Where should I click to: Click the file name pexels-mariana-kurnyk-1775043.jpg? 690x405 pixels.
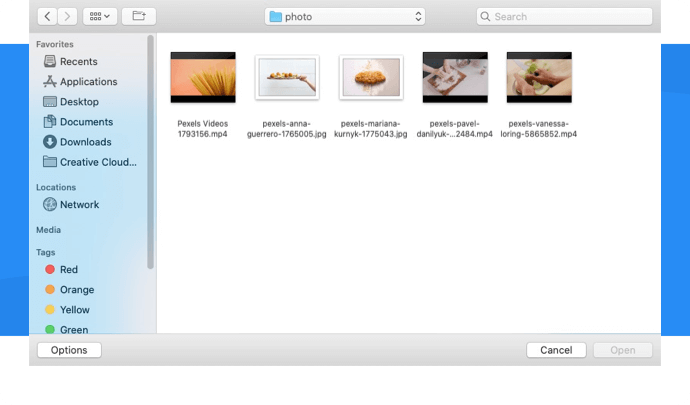coord(371,129)
